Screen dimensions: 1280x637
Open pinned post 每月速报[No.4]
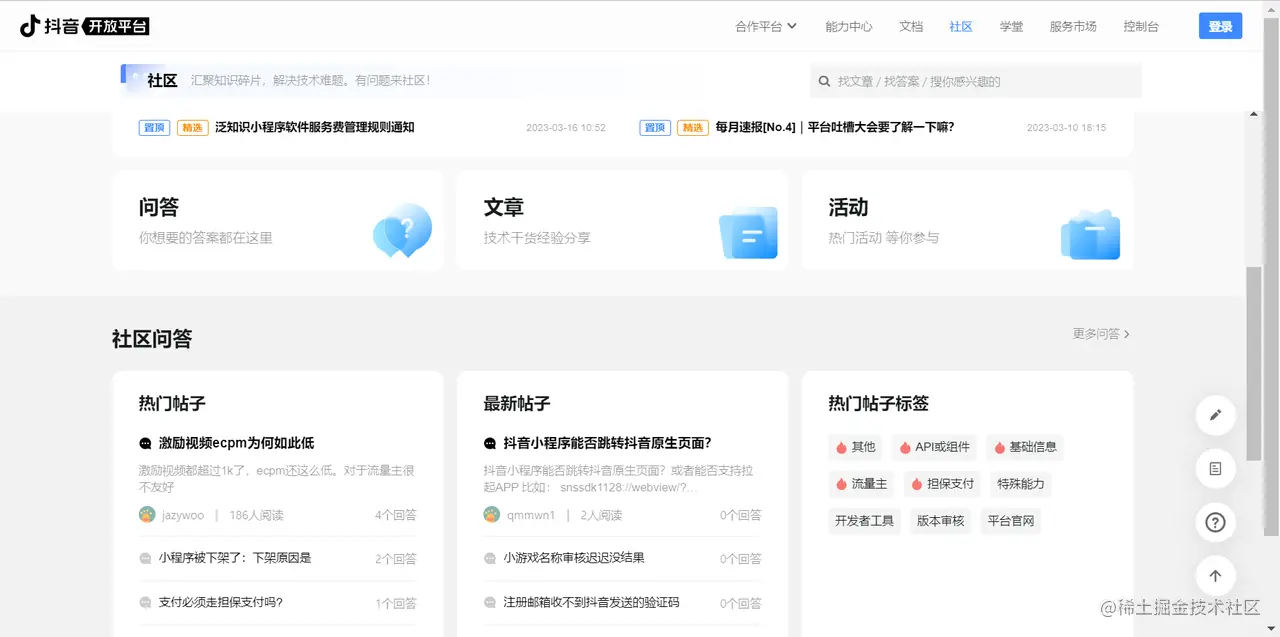click(x=835, y=127)
